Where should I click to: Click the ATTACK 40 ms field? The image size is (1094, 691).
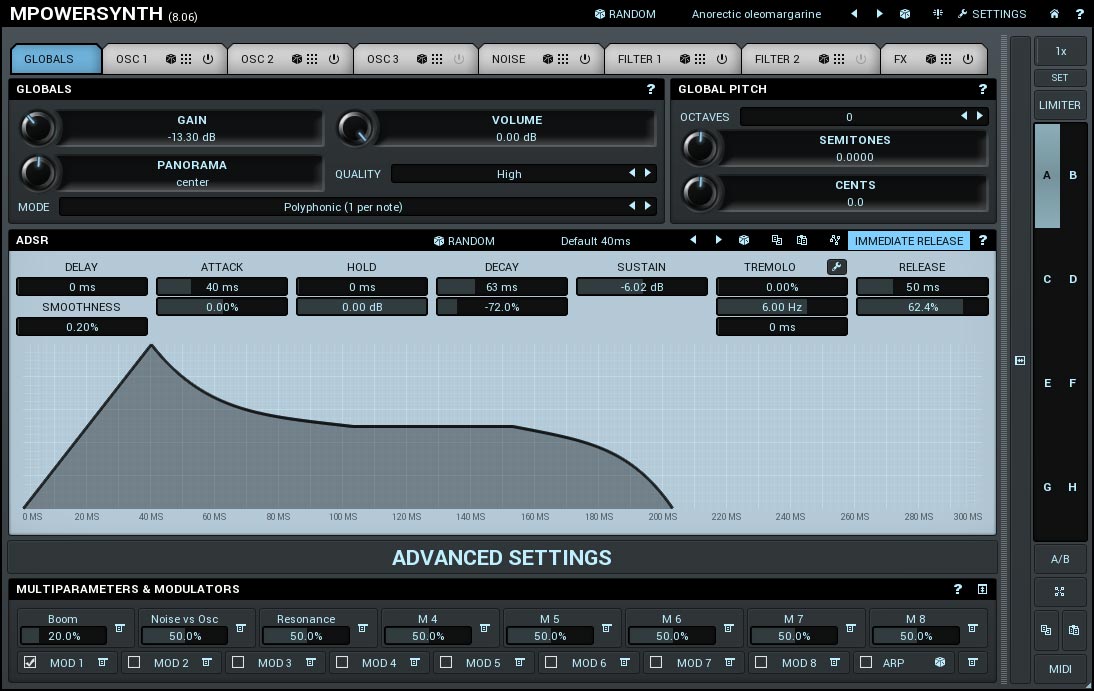click(222, 287)
